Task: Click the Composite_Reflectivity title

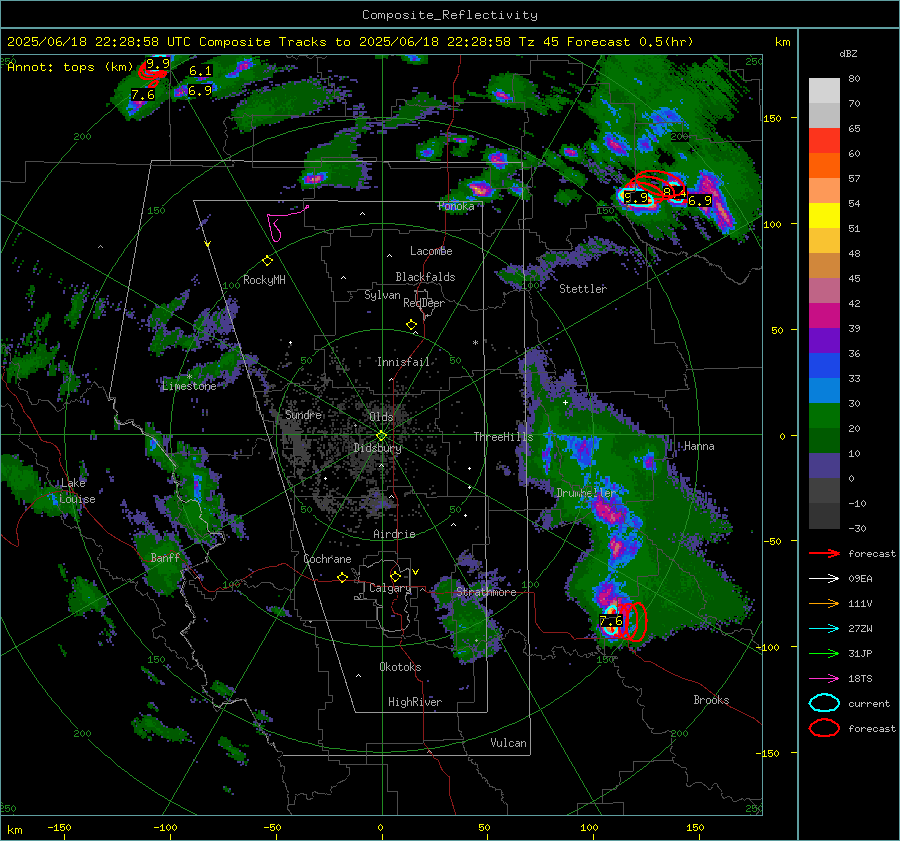Action: tap(450, 15)
